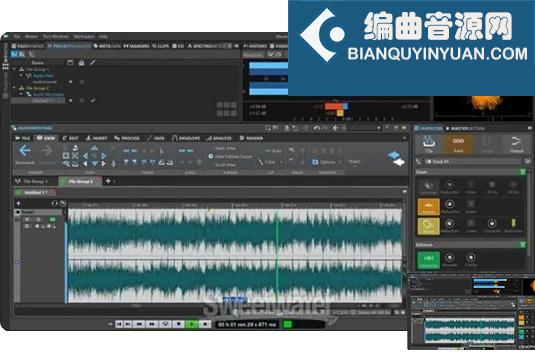Toggle the Enhance section power button
This screenshot has width=535, height=363.
point(523,245)
